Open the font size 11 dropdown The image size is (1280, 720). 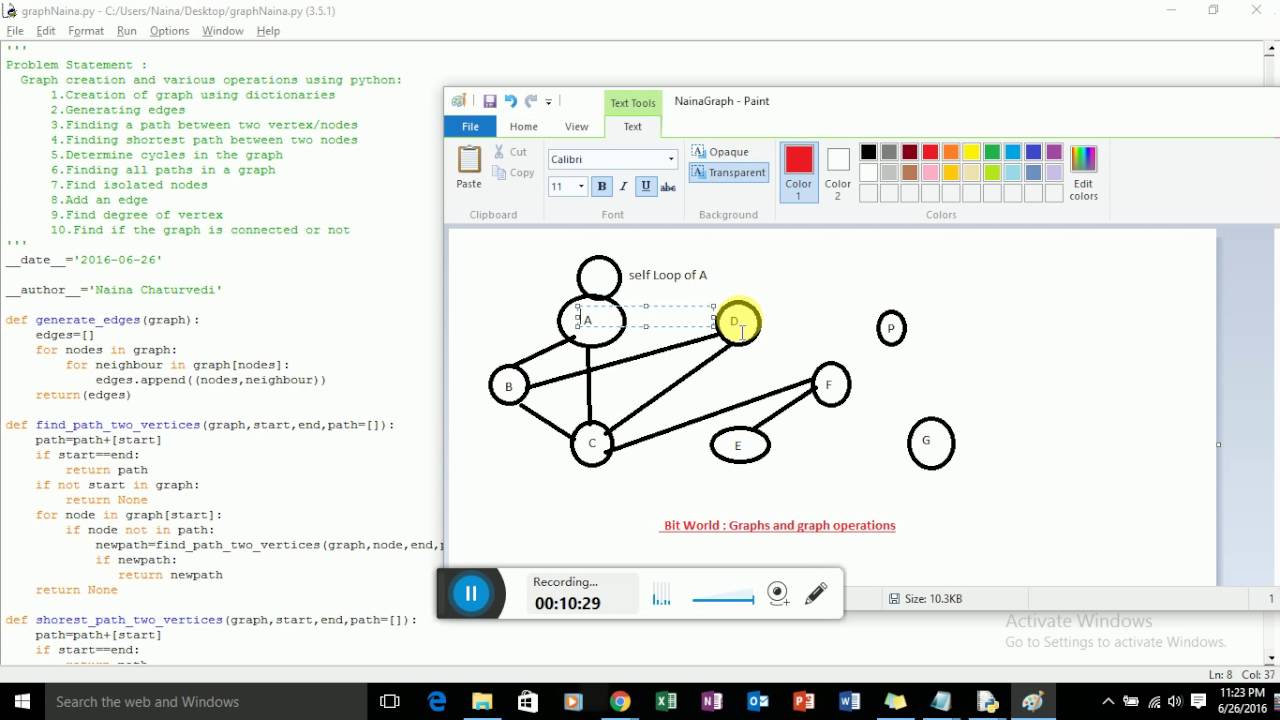(581, 186)
